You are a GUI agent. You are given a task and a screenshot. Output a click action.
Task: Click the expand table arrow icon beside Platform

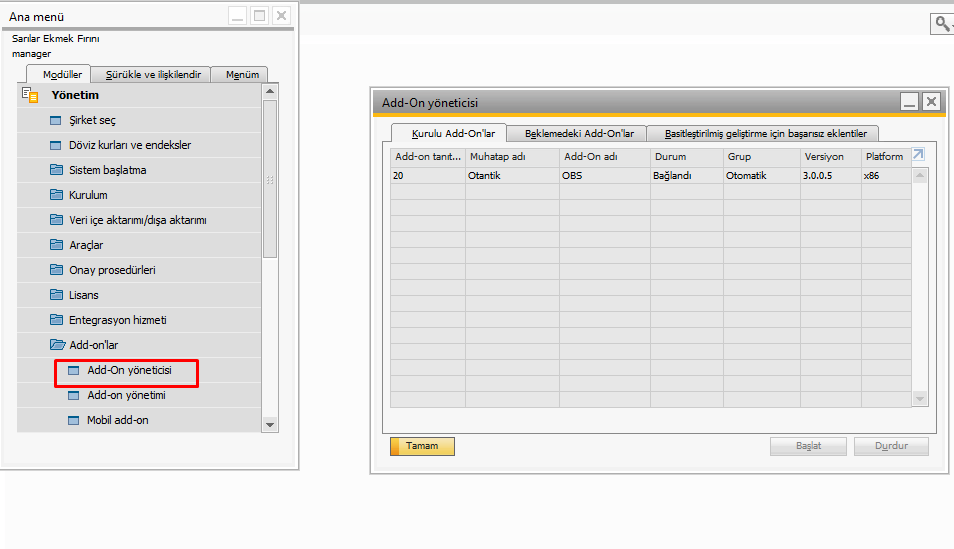918,156
